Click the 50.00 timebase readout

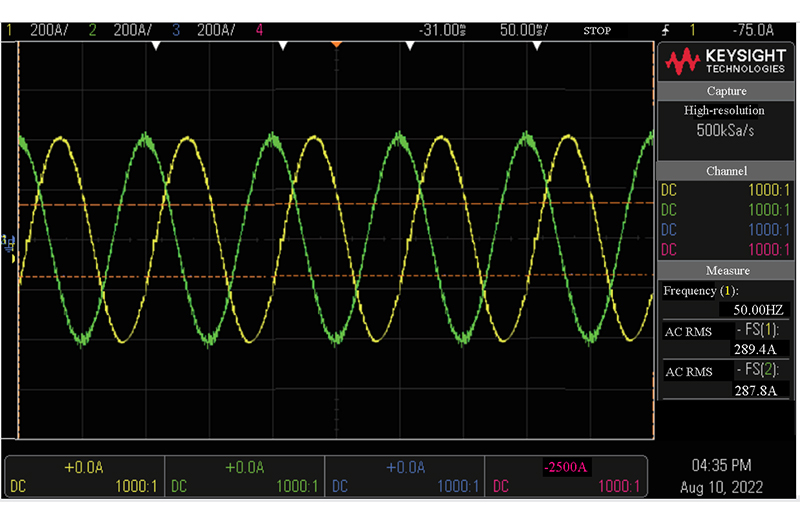tap(522, 30)
